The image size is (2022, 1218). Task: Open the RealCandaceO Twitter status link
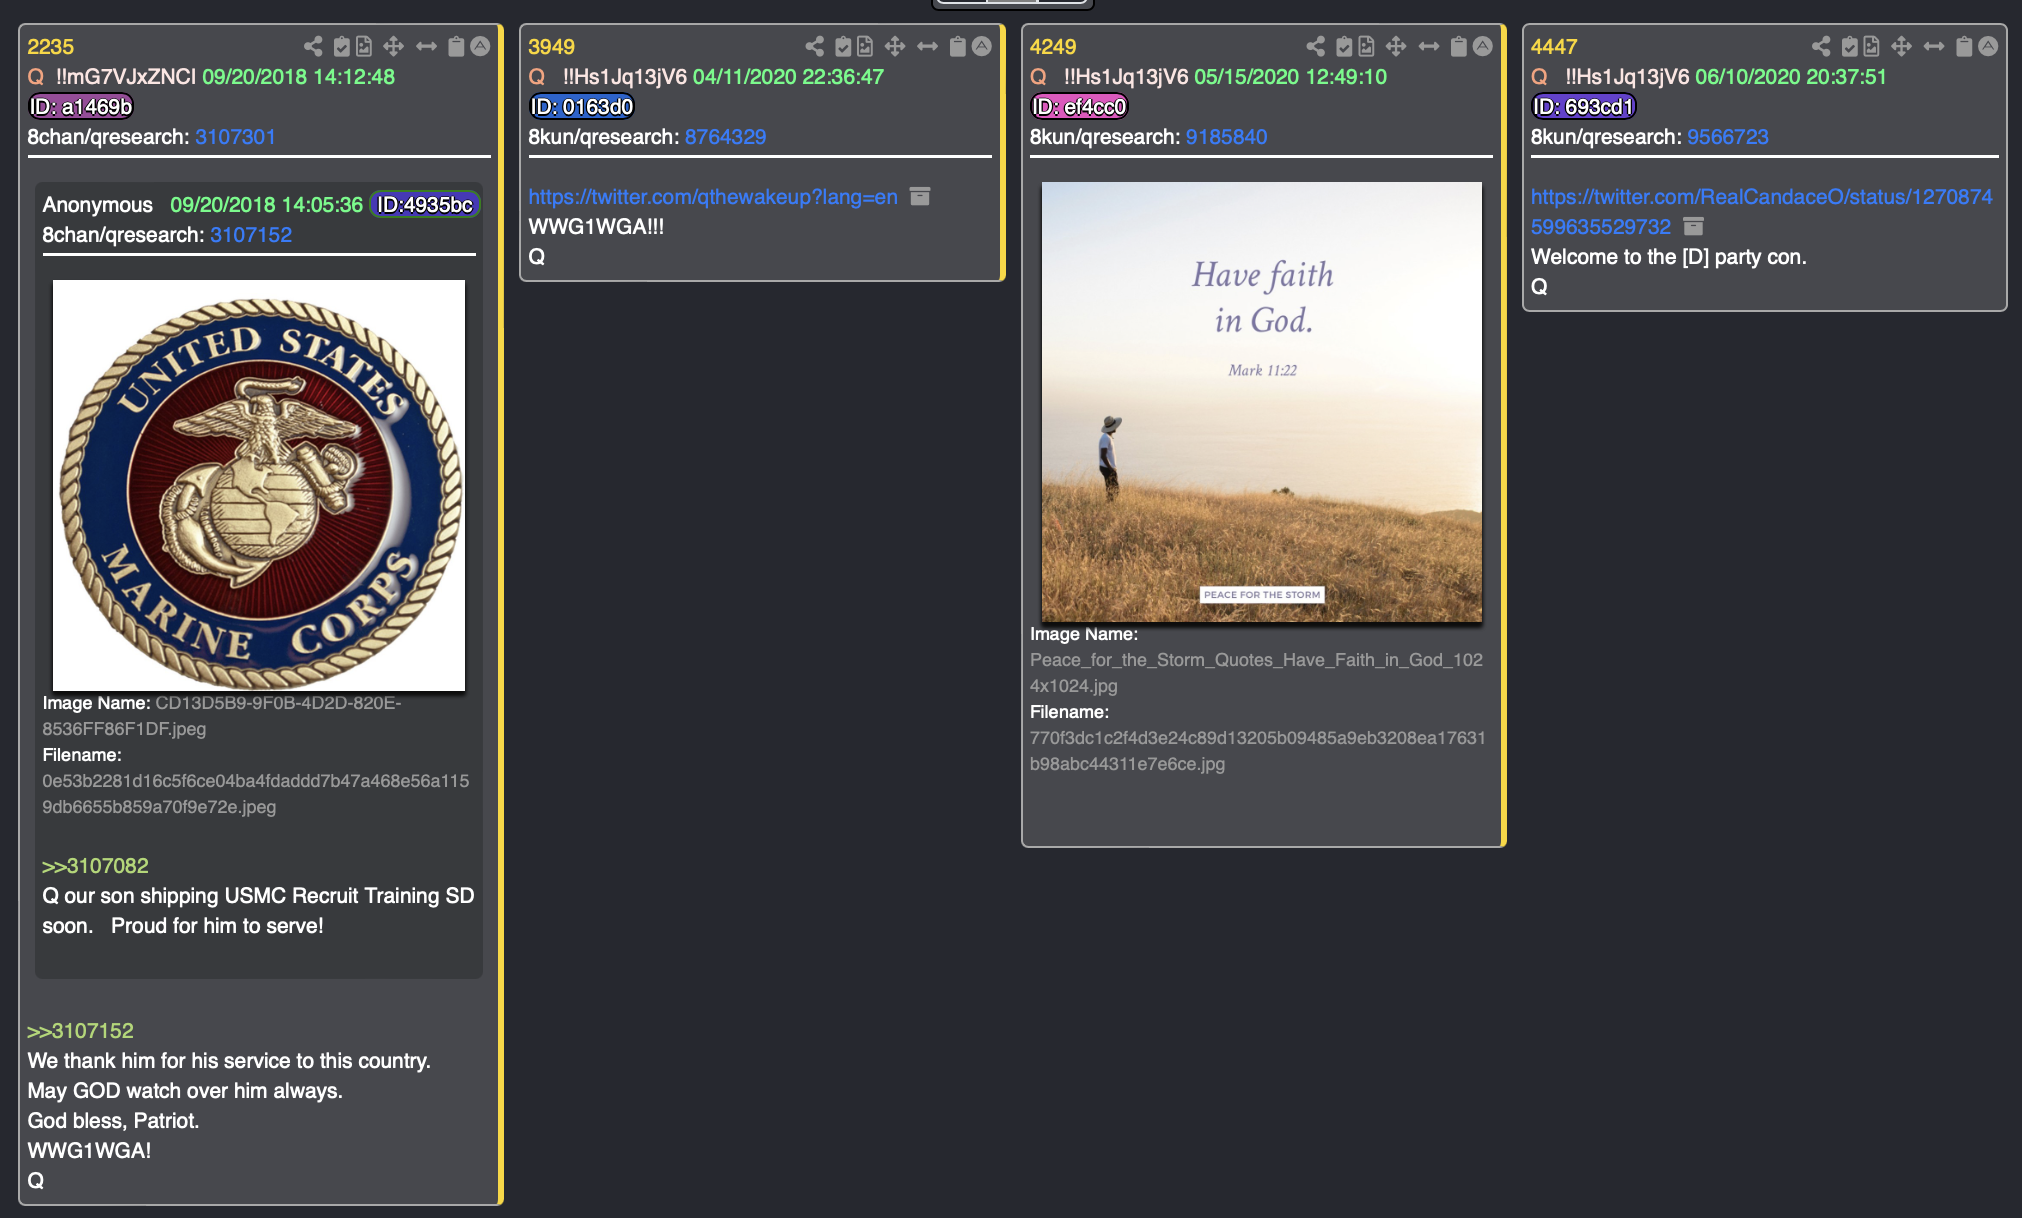(1761, 212)
